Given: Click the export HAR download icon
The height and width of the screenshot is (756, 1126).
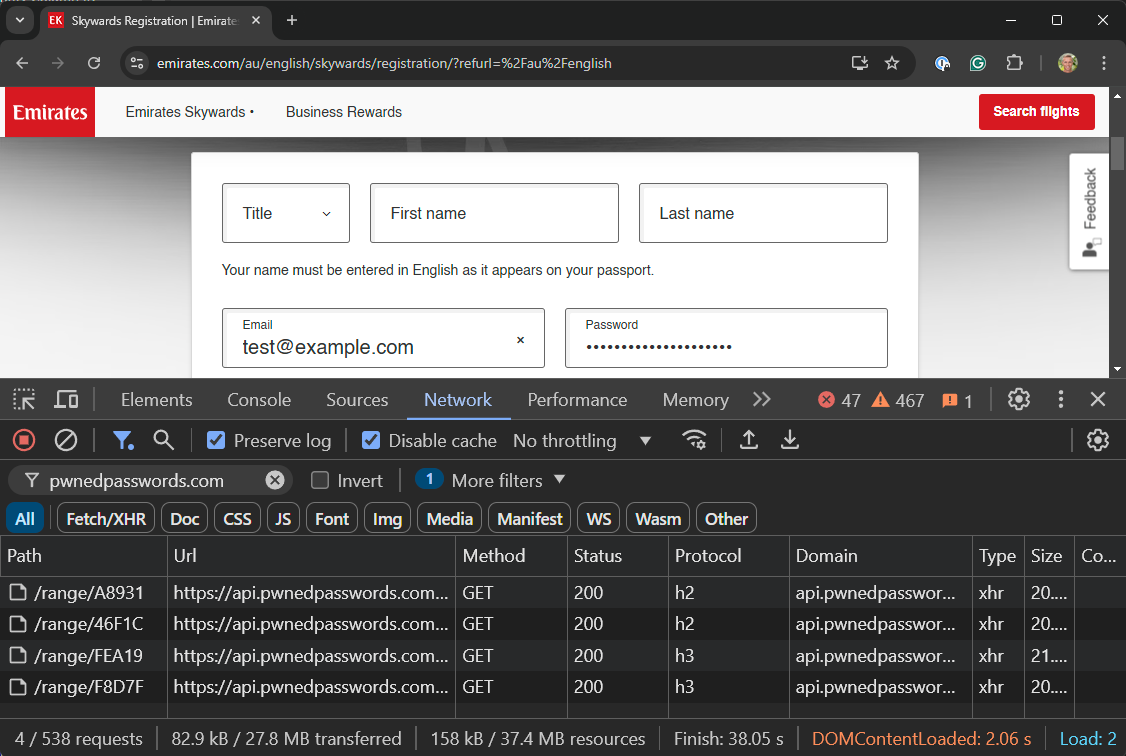Looking at the screenshot, I should coord(790,440).
